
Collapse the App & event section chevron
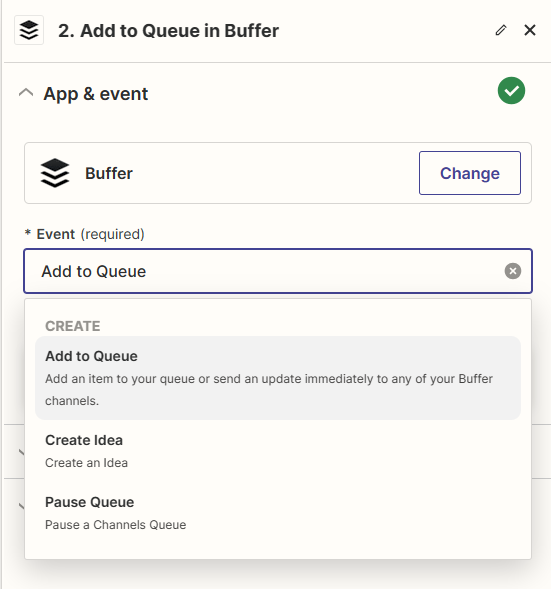(x=26, y=93)
